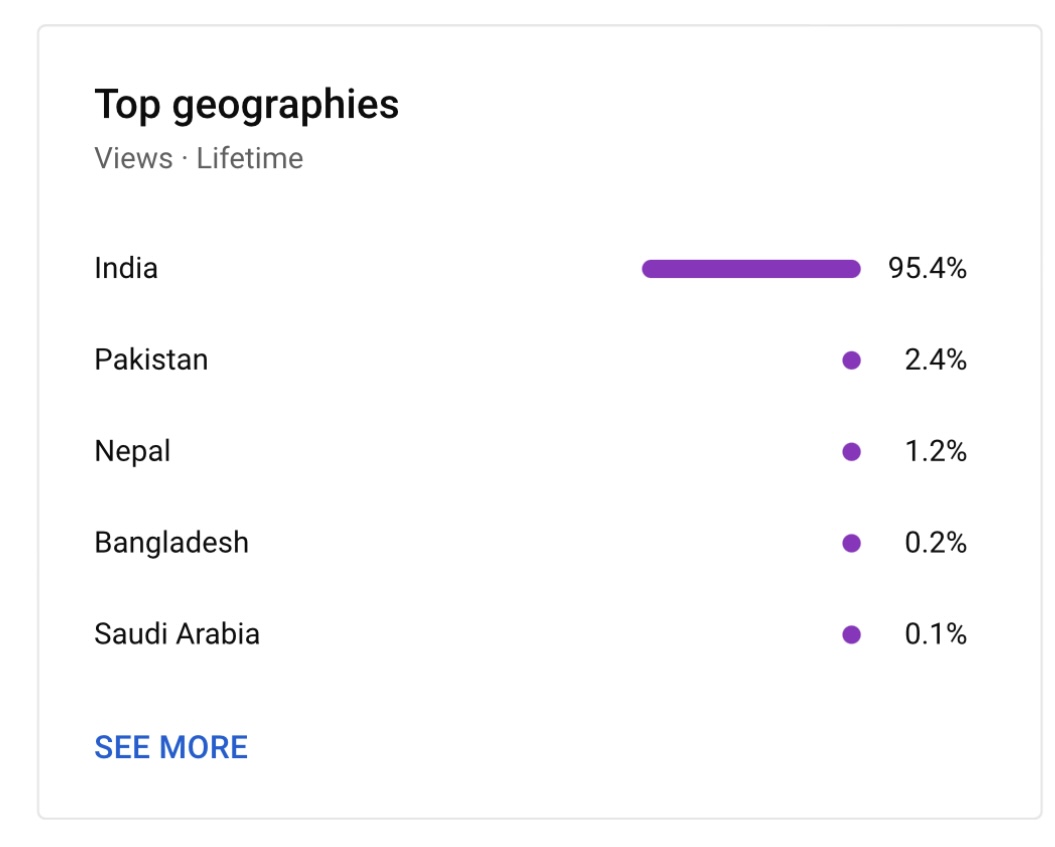Click the purple dot beside Nepal
1055x847 pixels.
pyautogui.click(x=851, y=451)
